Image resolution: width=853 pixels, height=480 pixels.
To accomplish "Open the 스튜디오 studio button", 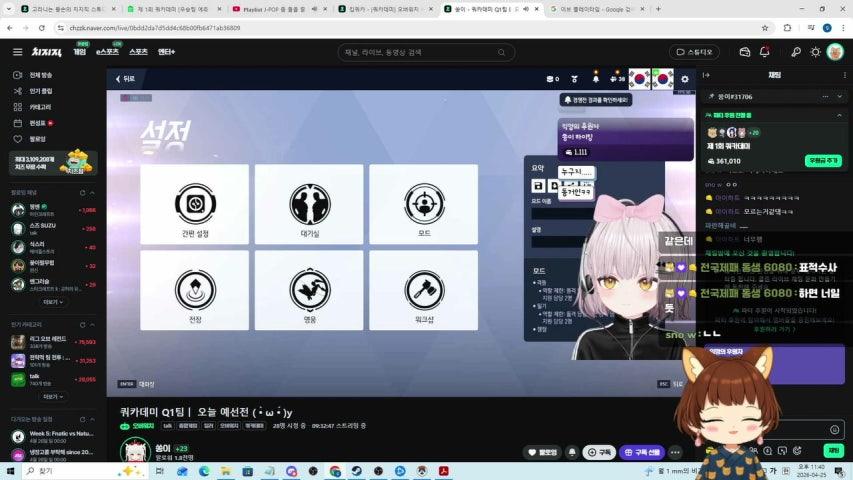I will 694,52.
